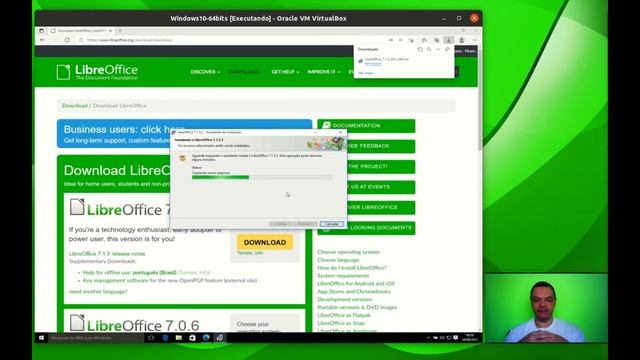Click the yellow DOWNLOAD button
The height and width of the screenshot is (360, 640).
(265, 242)
